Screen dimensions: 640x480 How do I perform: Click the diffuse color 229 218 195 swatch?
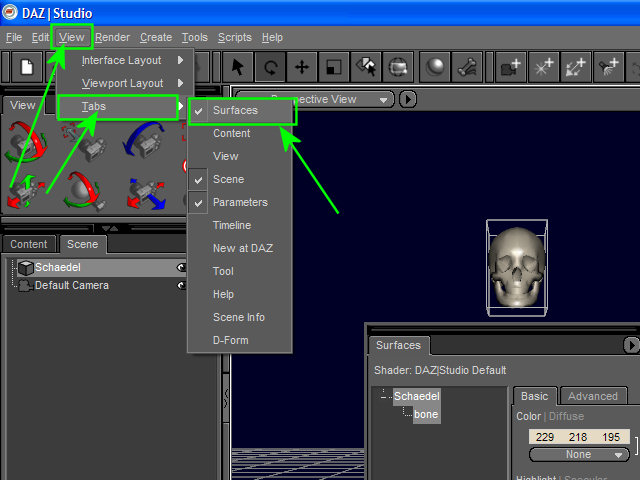point(579,437)
